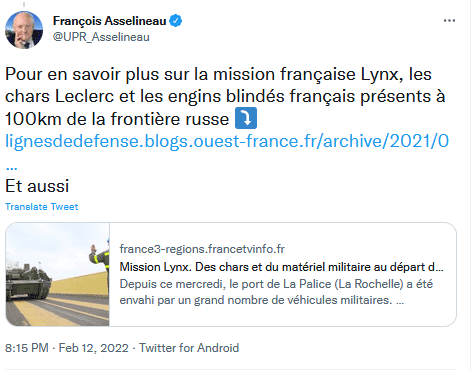This screenshot has height=371, width=472.
Task: Click the Feb 12, 2022 date
Action: coord(94,348)
